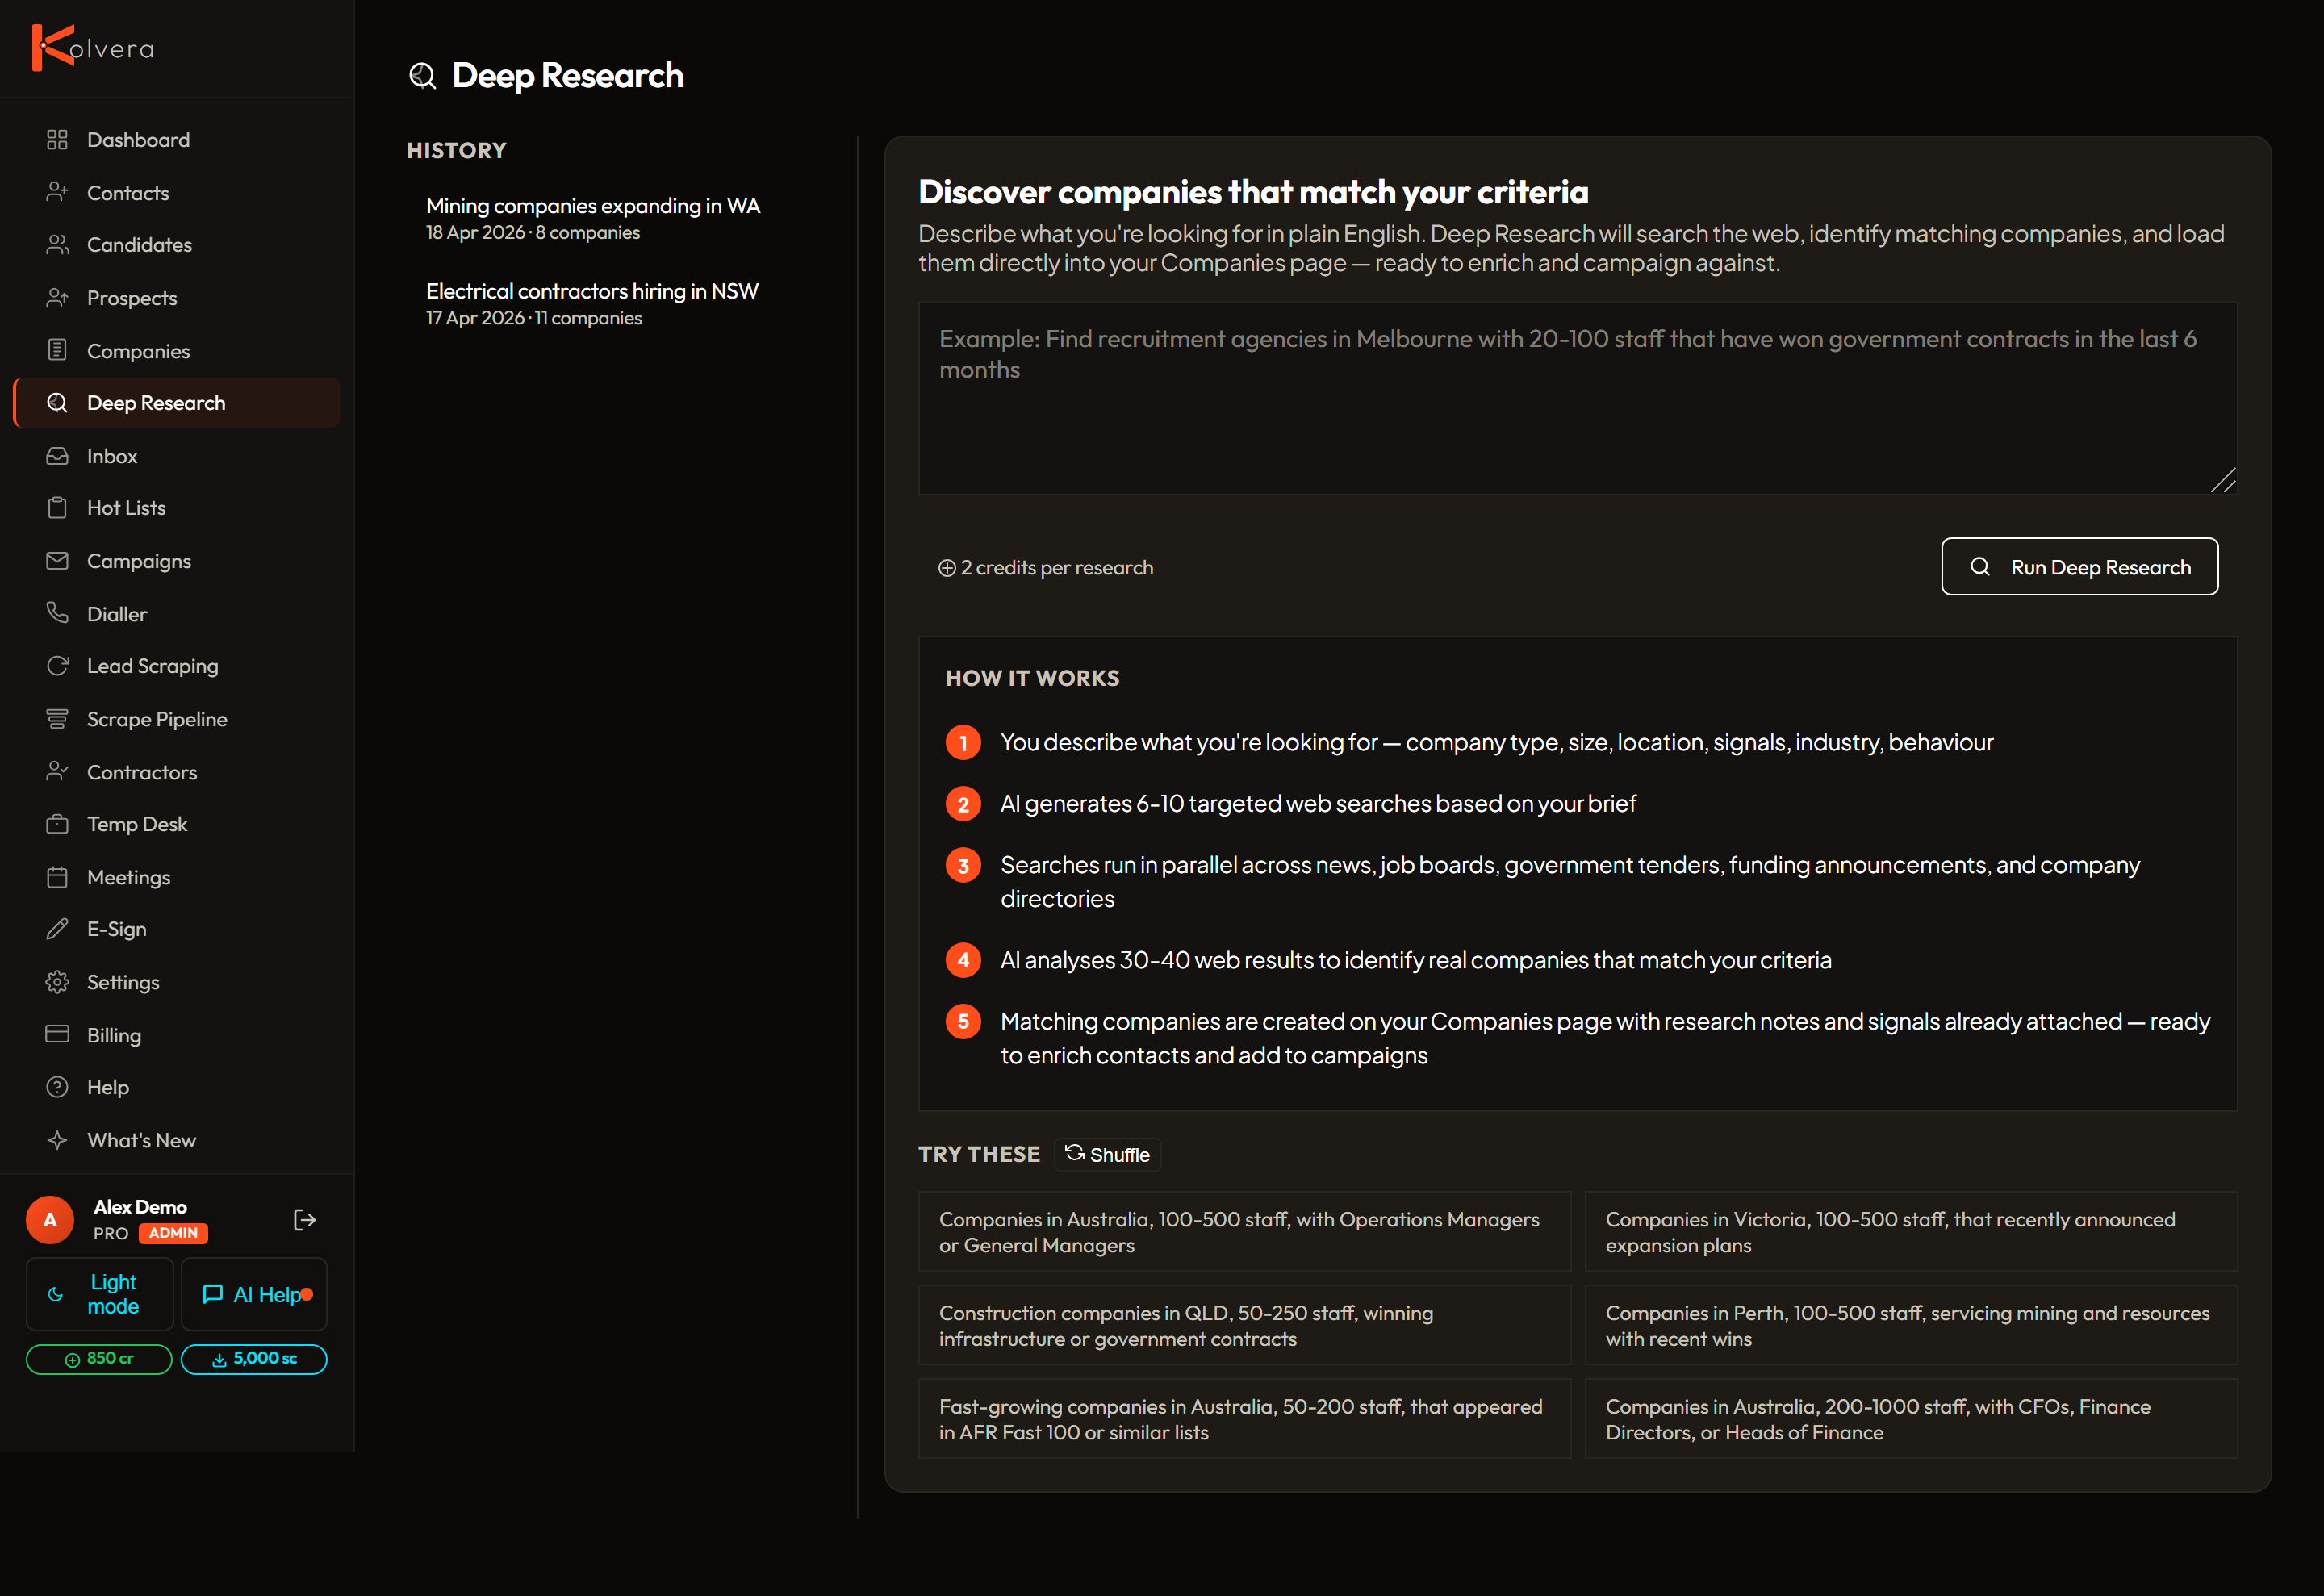Use suggestion about CFOs and Finance Directors
Image resolution: width=2324 pixels, height=1596 pixels.
click(1910, 1418)
